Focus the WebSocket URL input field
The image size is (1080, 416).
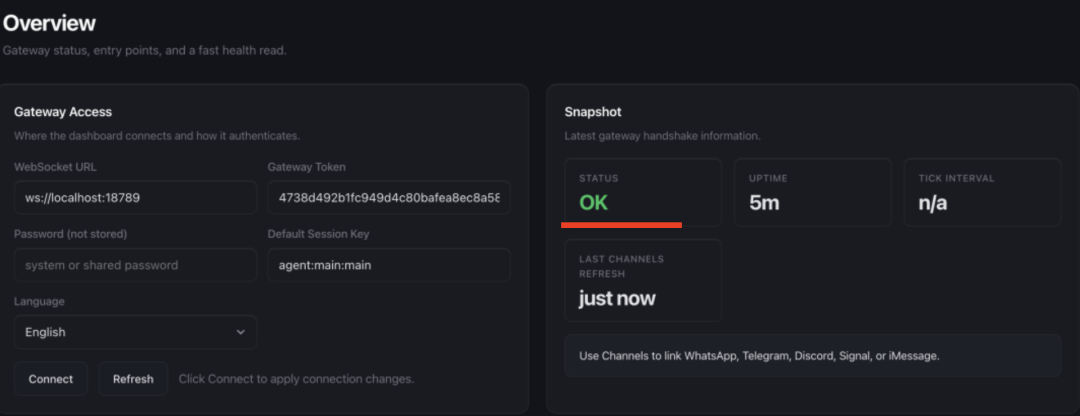[135, 198]
